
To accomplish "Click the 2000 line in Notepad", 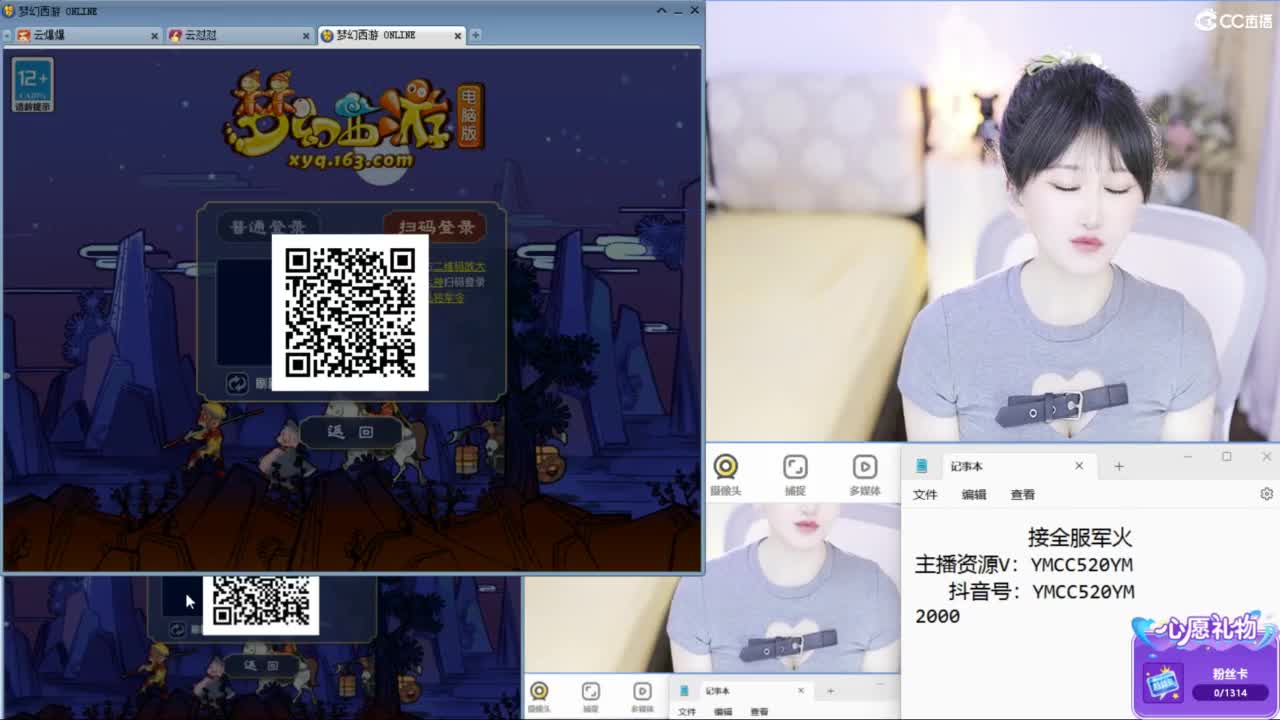I will click(937, 617).
